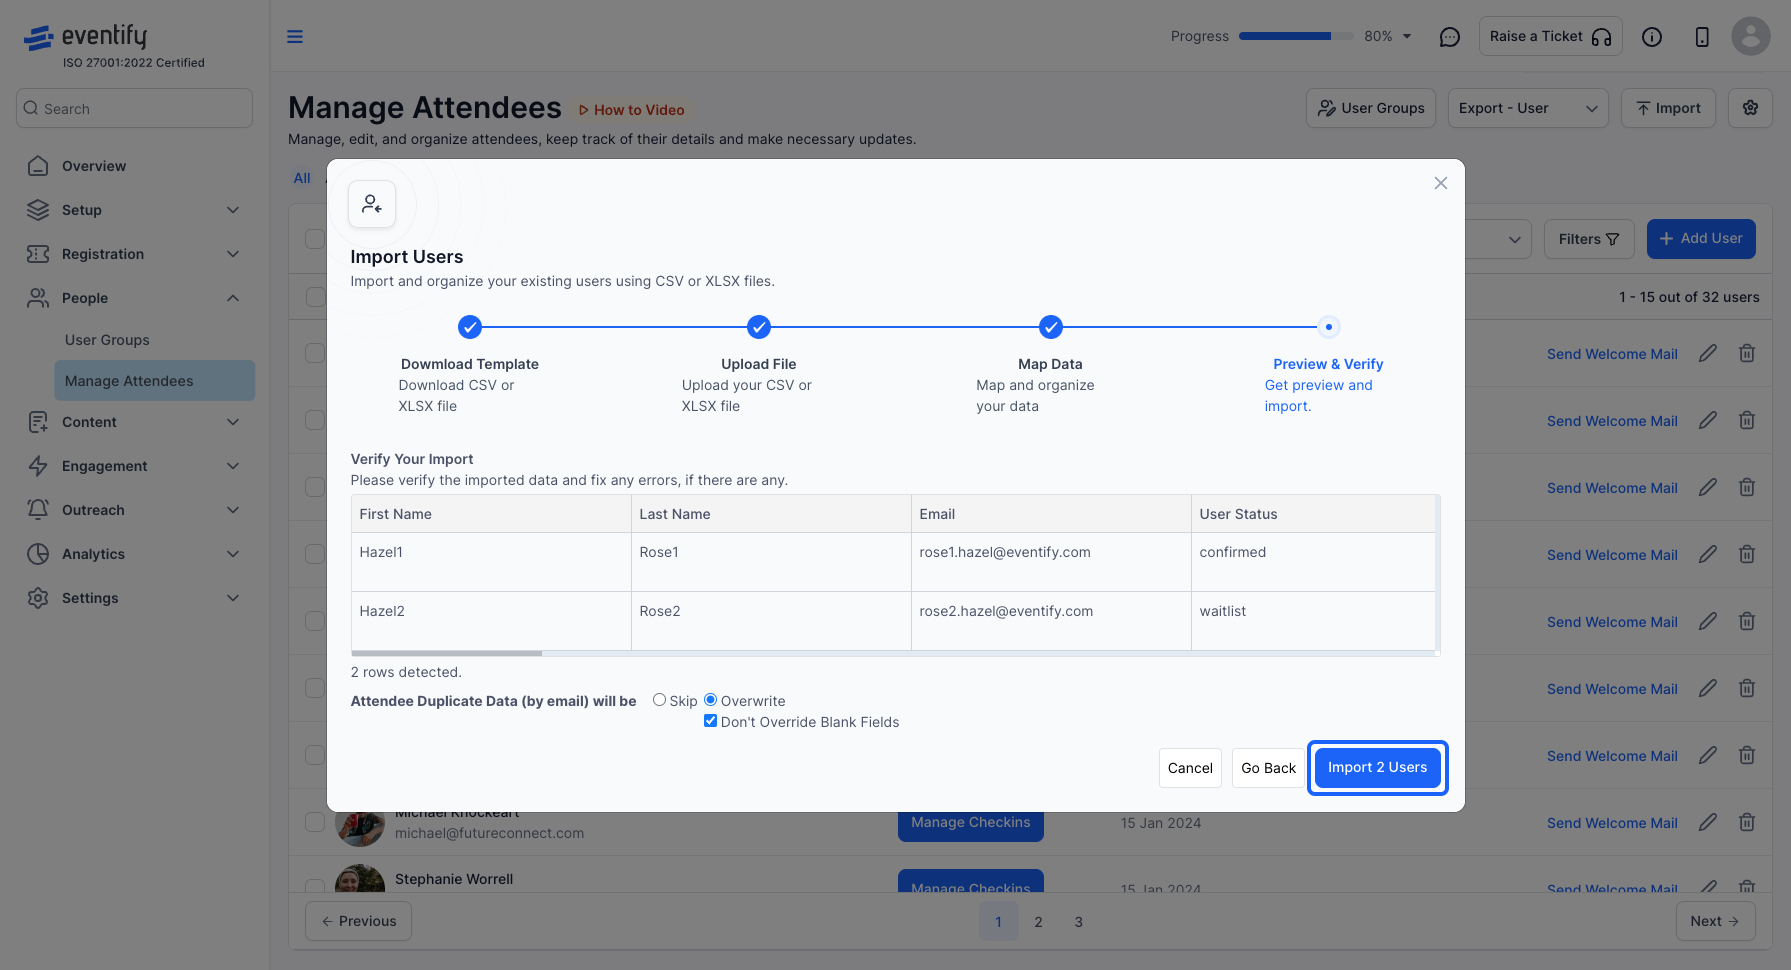Expand the Content sidebar section
Image resolution: width=1791 pixels, height=970 pixels.
pos(233,422)
